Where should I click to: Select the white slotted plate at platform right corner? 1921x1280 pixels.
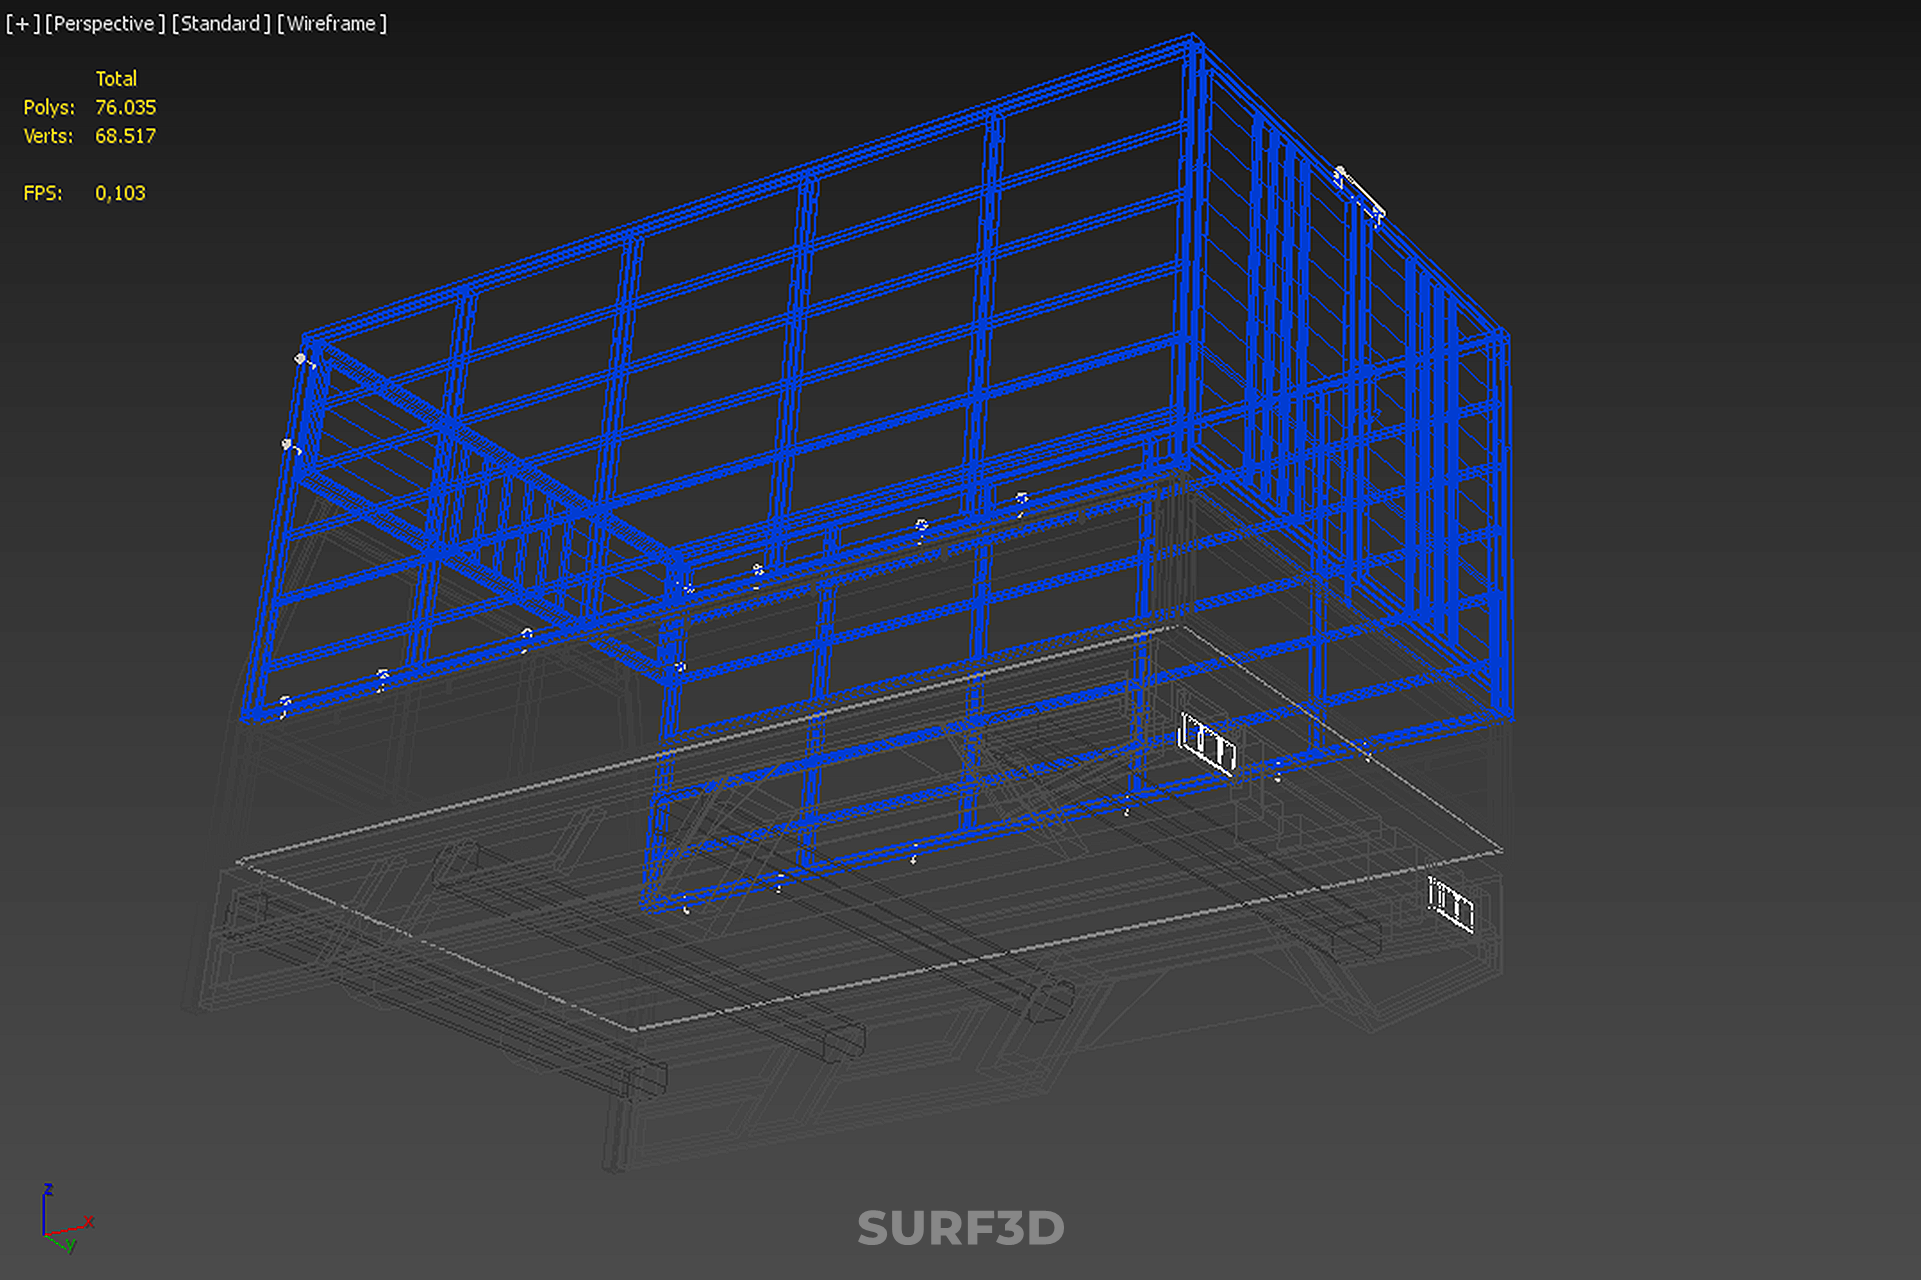coord(1450,905)
